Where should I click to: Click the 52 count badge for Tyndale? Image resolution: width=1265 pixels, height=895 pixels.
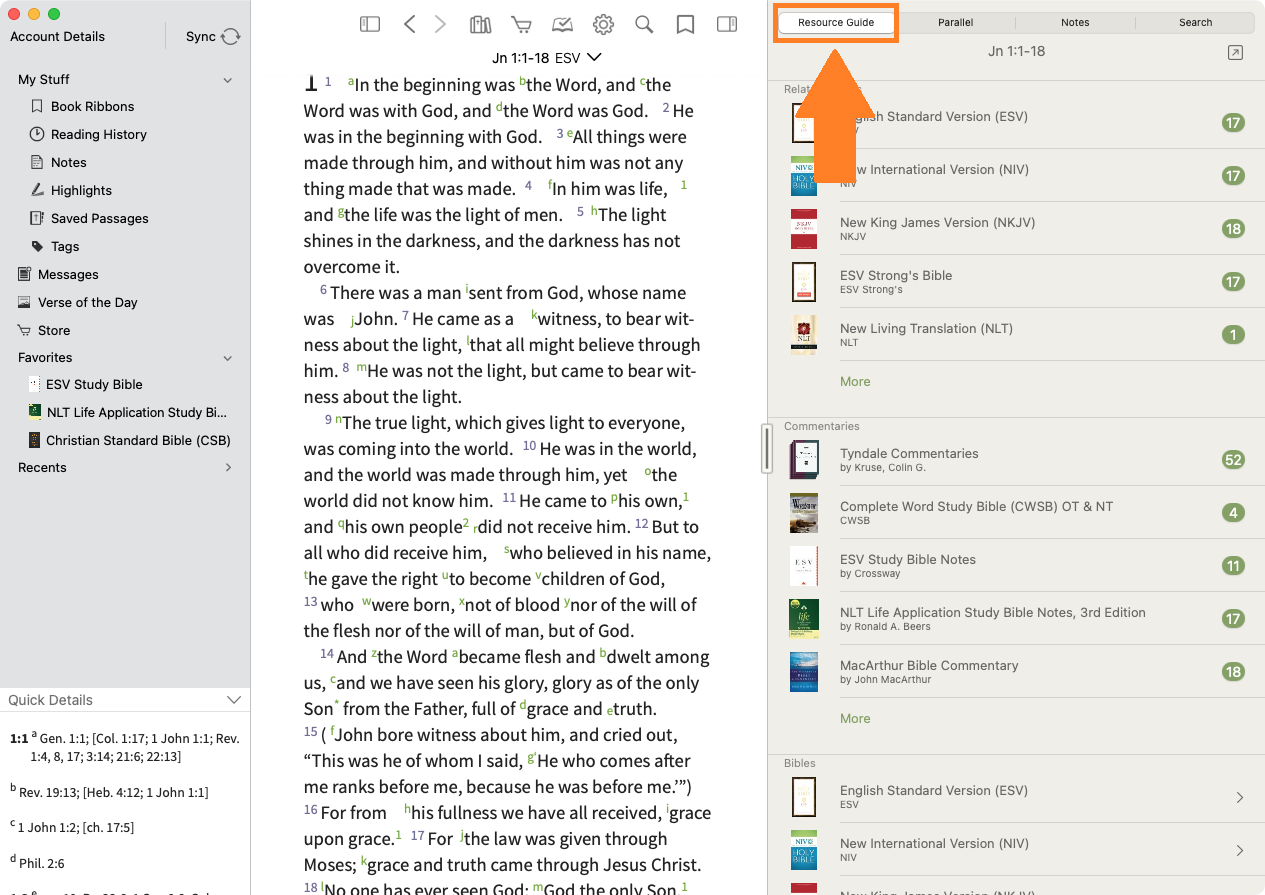(1233, 460)
